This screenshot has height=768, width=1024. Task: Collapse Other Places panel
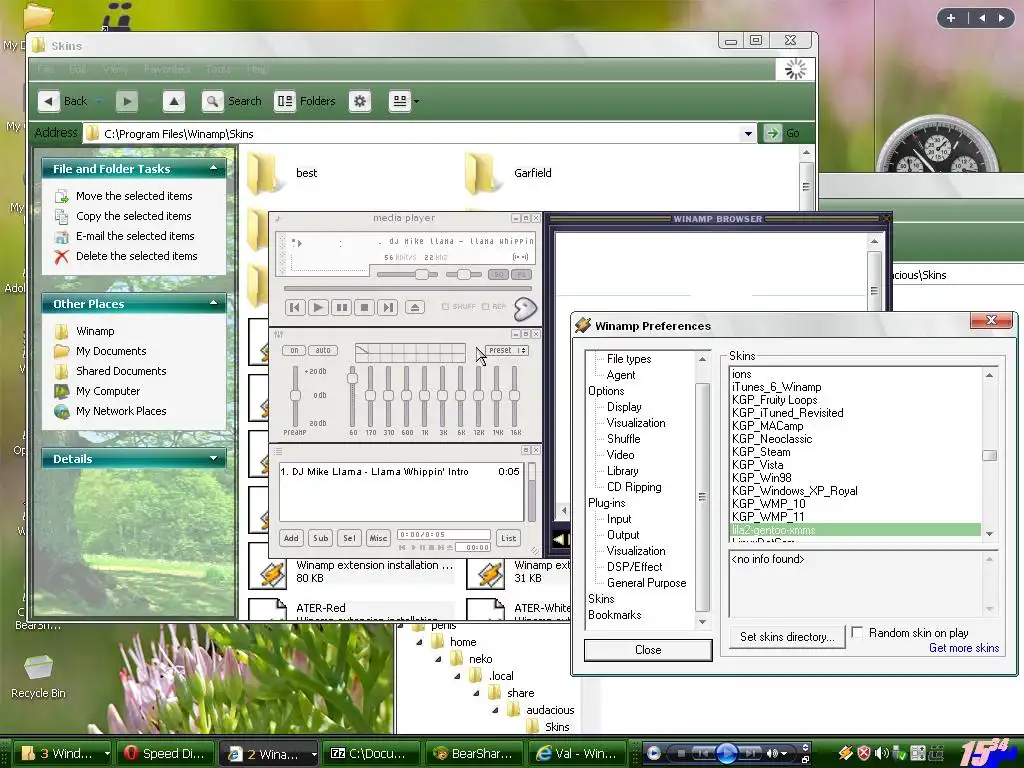tap(214, 303)
